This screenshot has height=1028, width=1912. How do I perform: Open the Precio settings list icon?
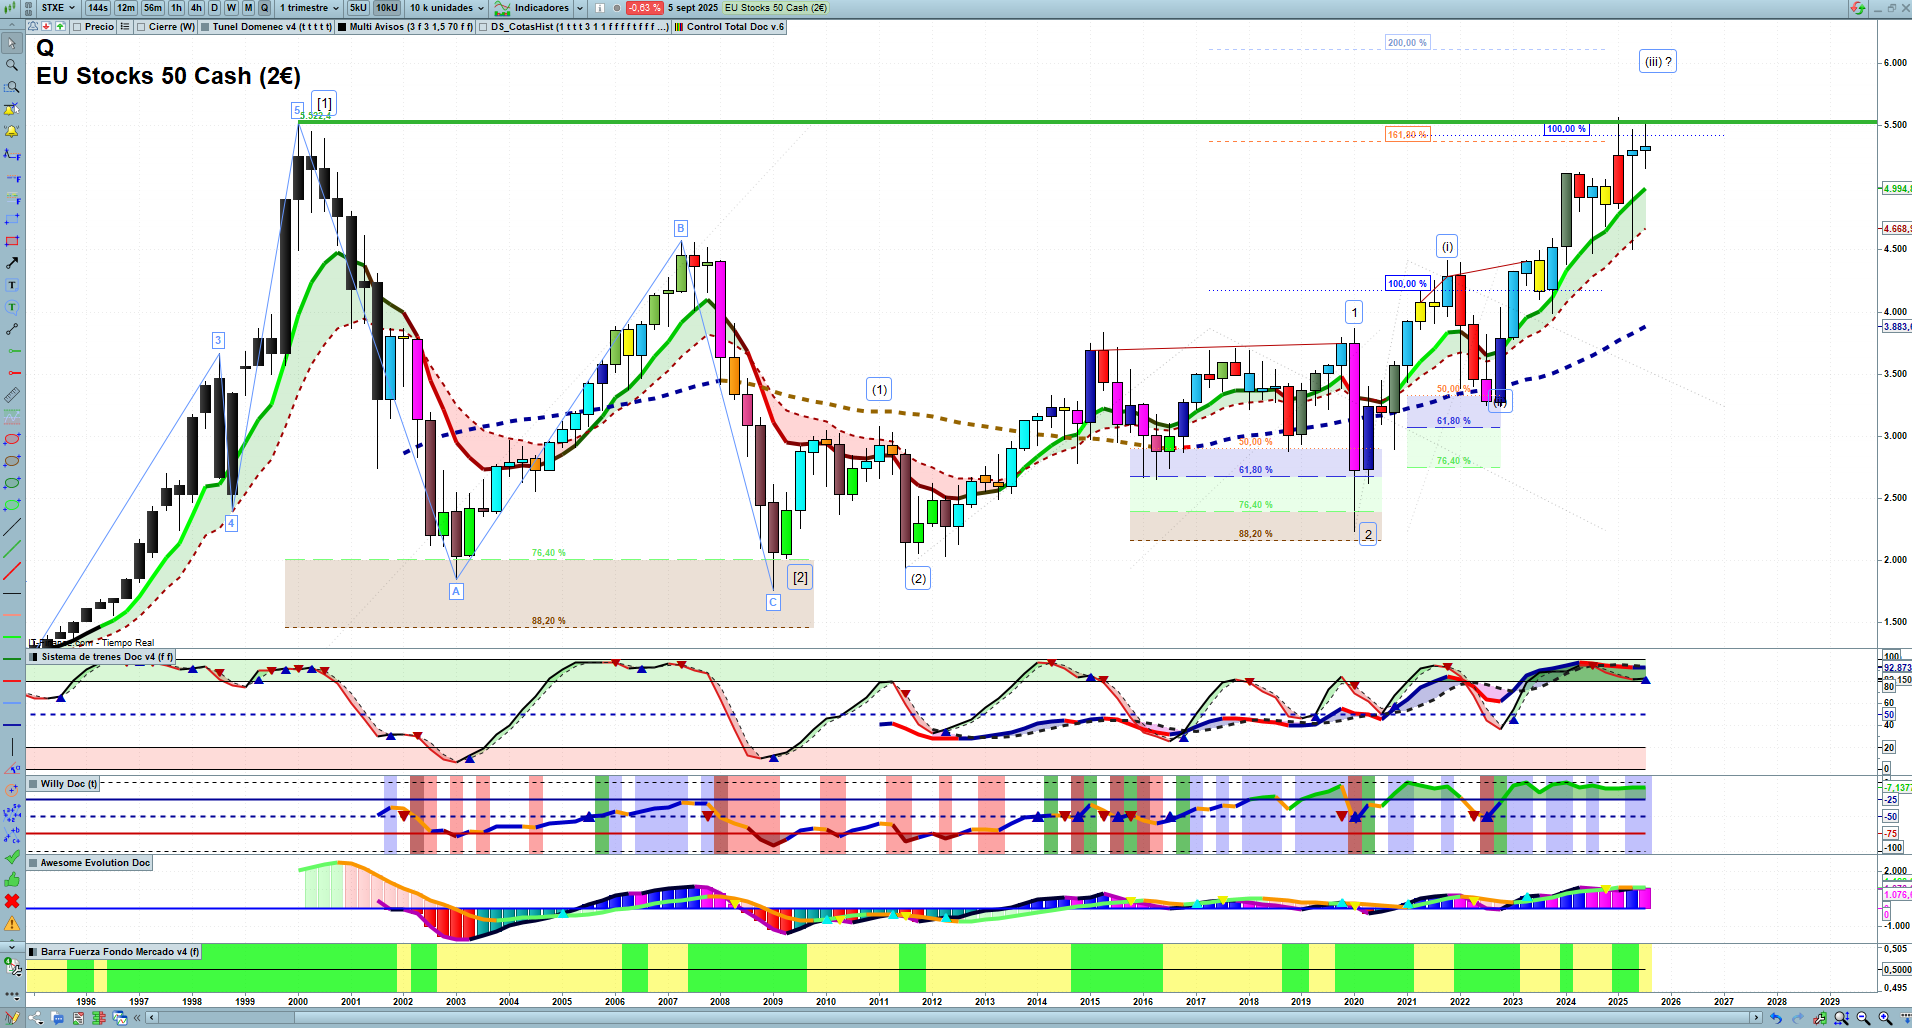pos(125,27)
